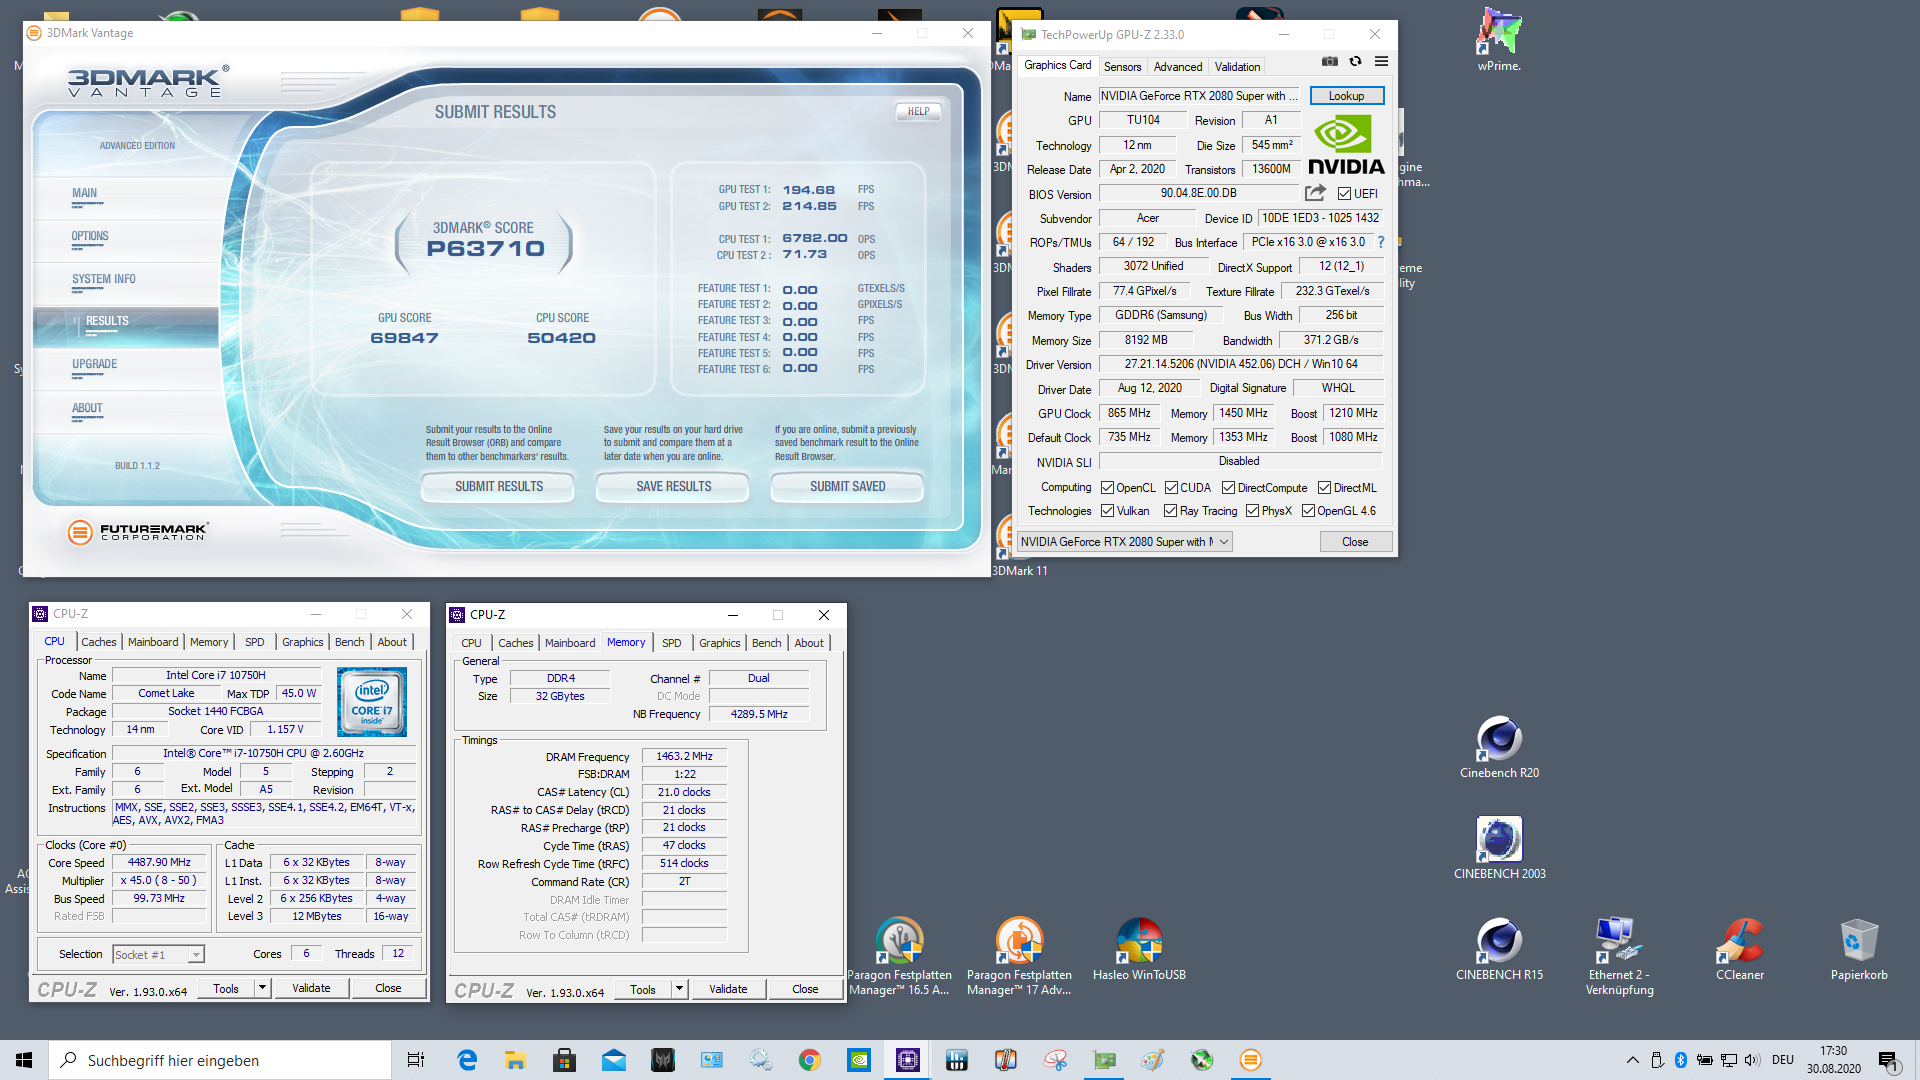Expand Tools dropdown arrow in left CPU-Z
Viewport: 1920px width, 1080px height.
point(262,988)
